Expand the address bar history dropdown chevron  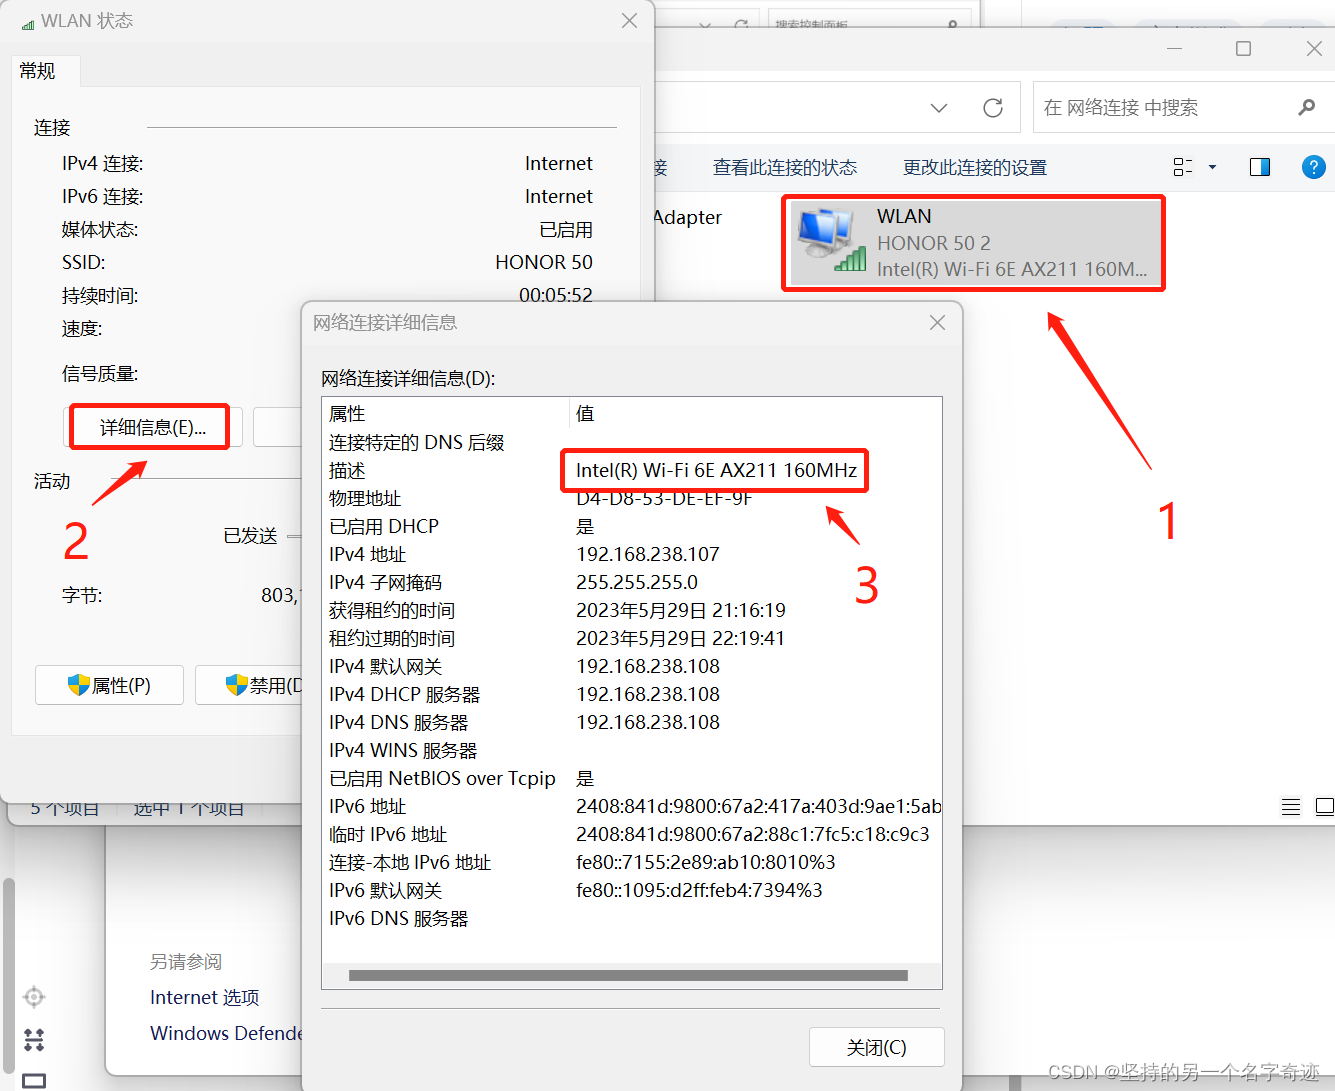tap(939, 108)
